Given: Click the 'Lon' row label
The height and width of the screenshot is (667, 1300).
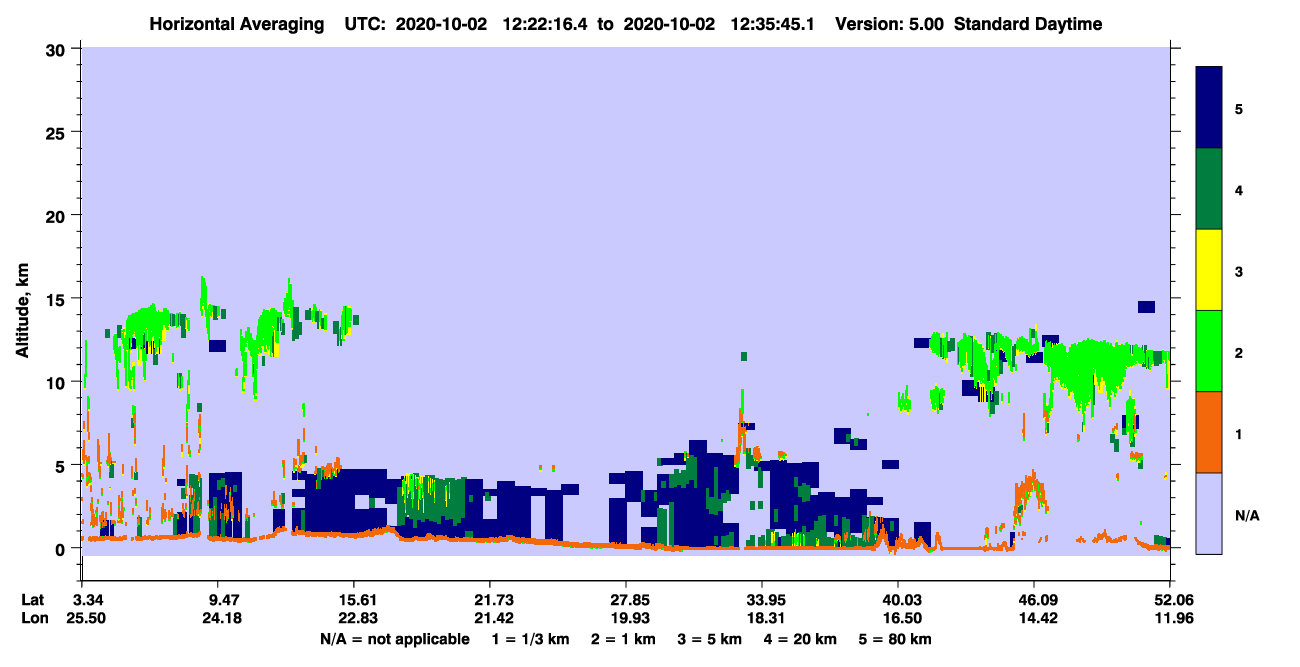Looking at the screenshot, I should click(x=35, y=618).
